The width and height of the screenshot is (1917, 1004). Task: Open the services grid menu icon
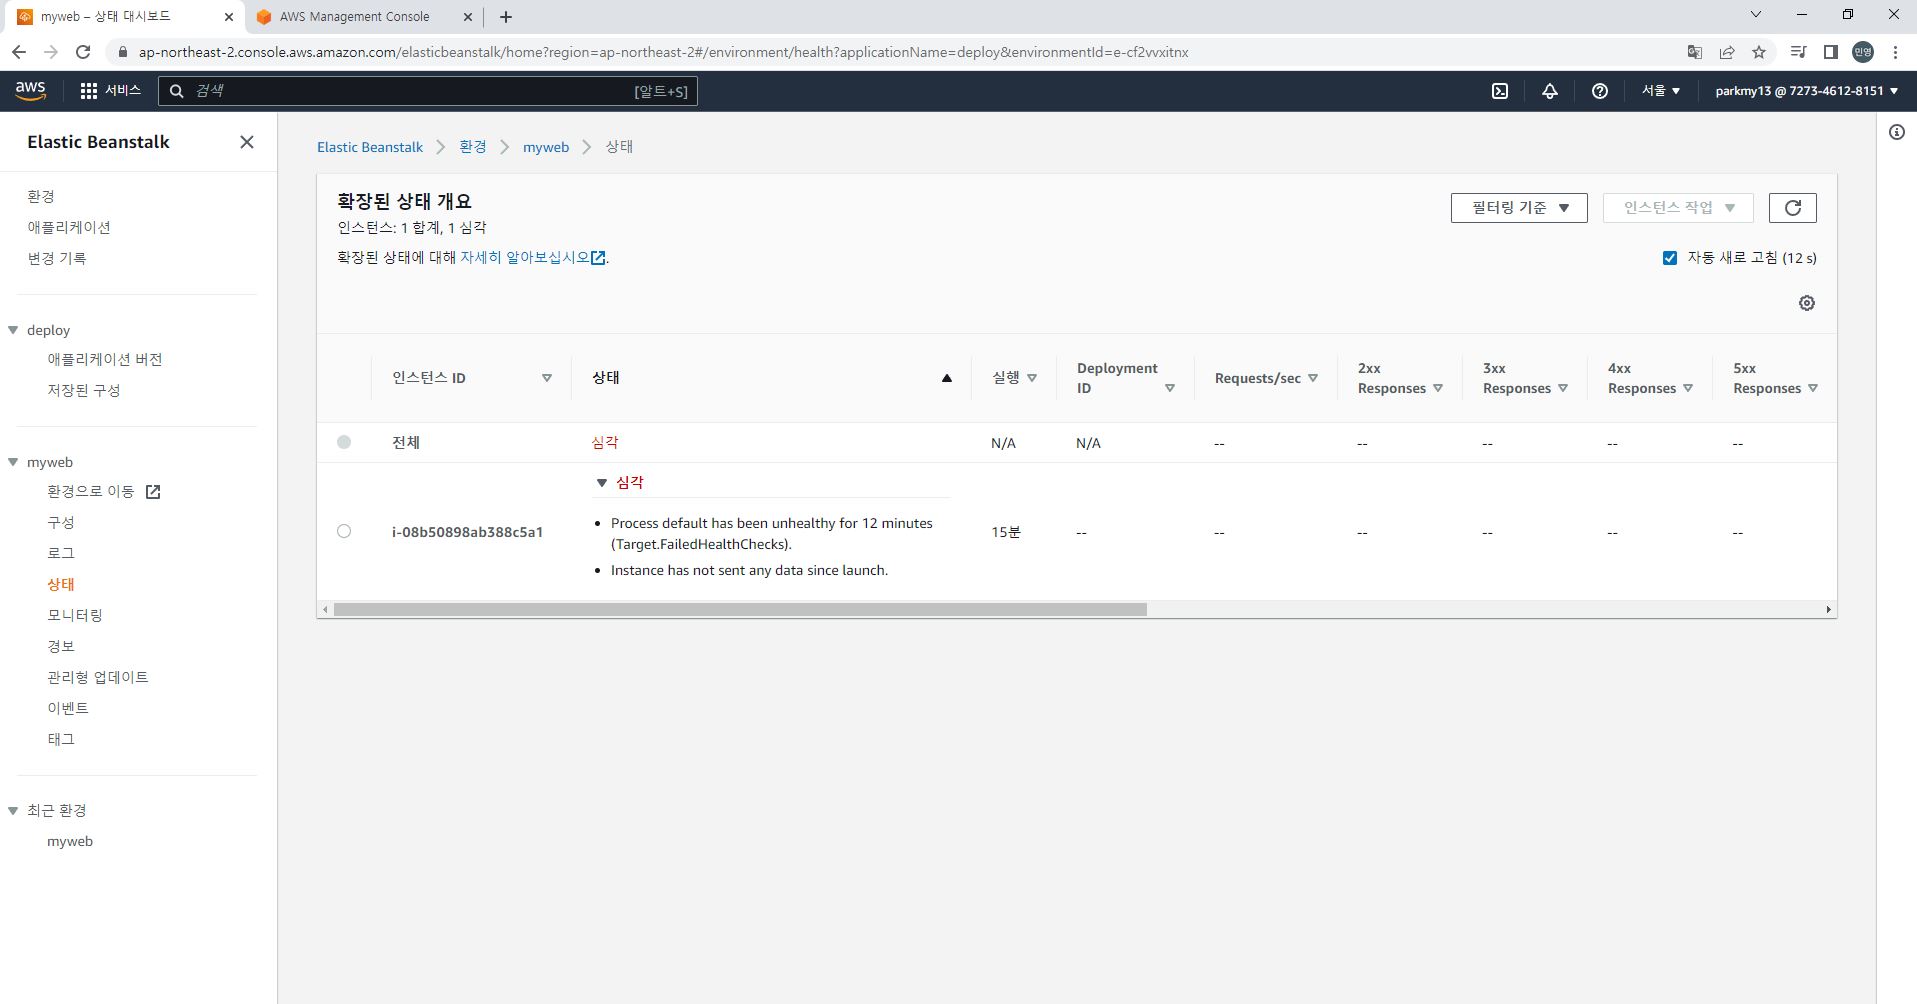click(x=88, y=91)
